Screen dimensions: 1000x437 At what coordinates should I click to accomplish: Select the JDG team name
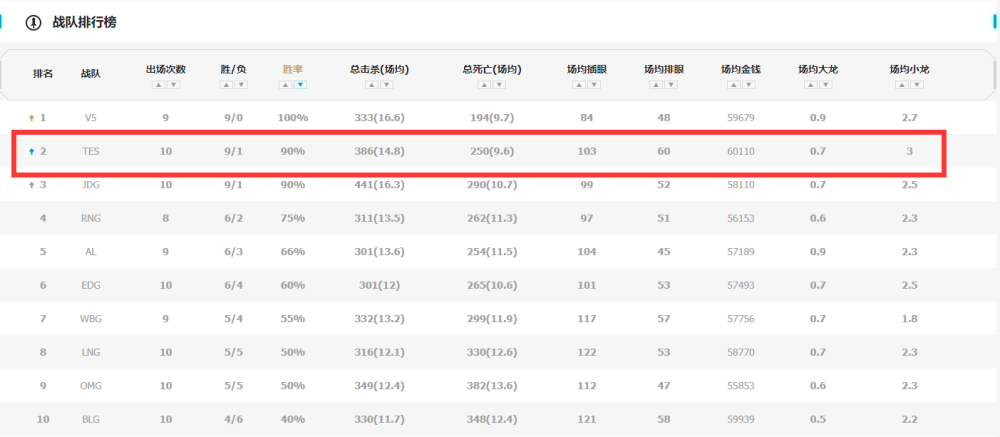(91, 185)
